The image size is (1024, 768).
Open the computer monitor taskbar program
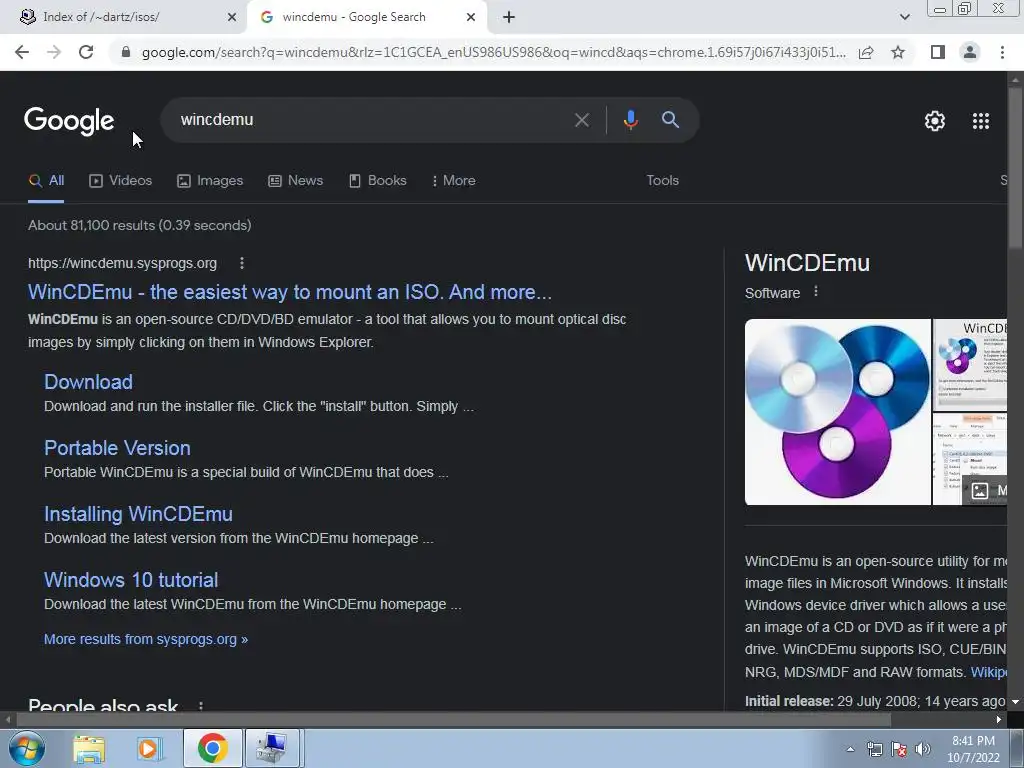[272, 748]
